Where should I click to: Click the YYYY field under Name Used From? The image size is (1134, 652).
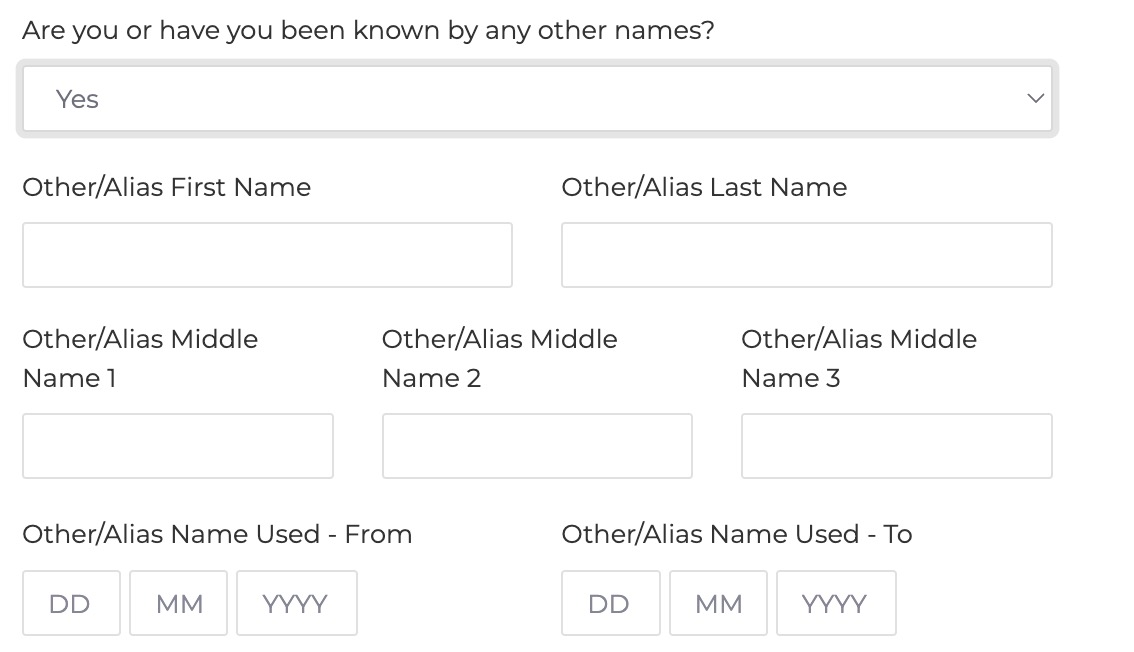(x=296, y=602)
